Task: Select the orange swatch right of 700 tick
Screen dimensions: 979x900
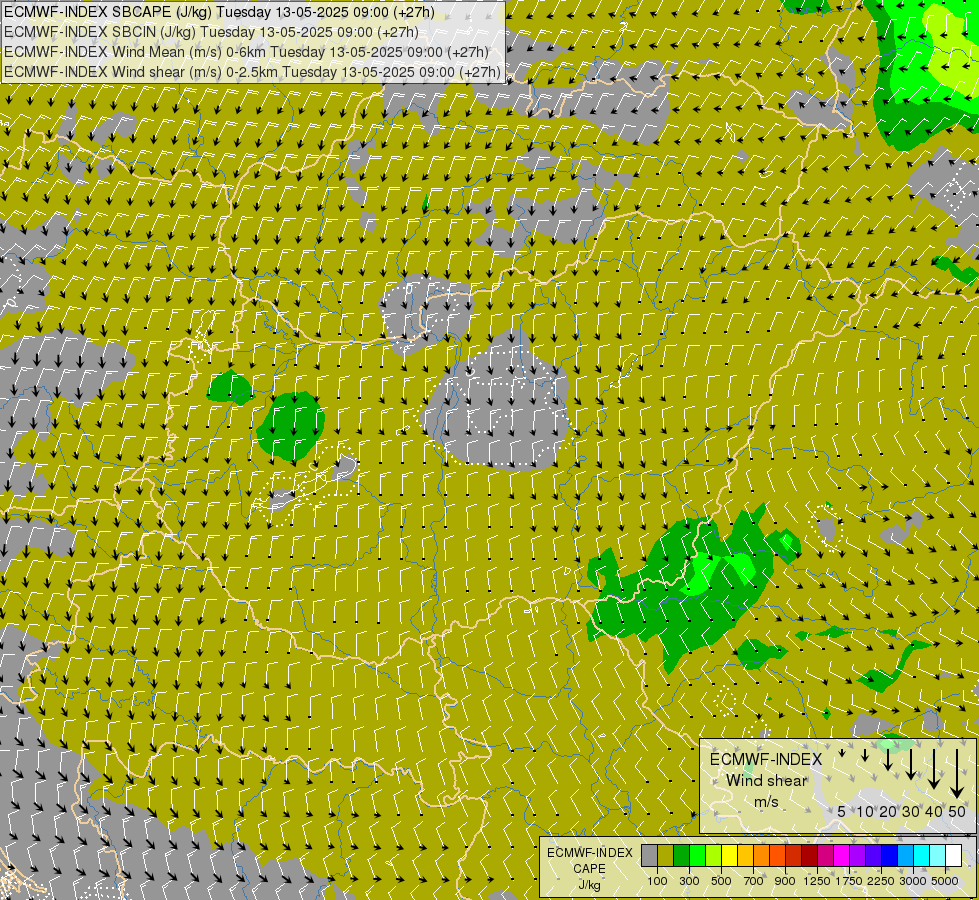Action: [x=761, y=855]
